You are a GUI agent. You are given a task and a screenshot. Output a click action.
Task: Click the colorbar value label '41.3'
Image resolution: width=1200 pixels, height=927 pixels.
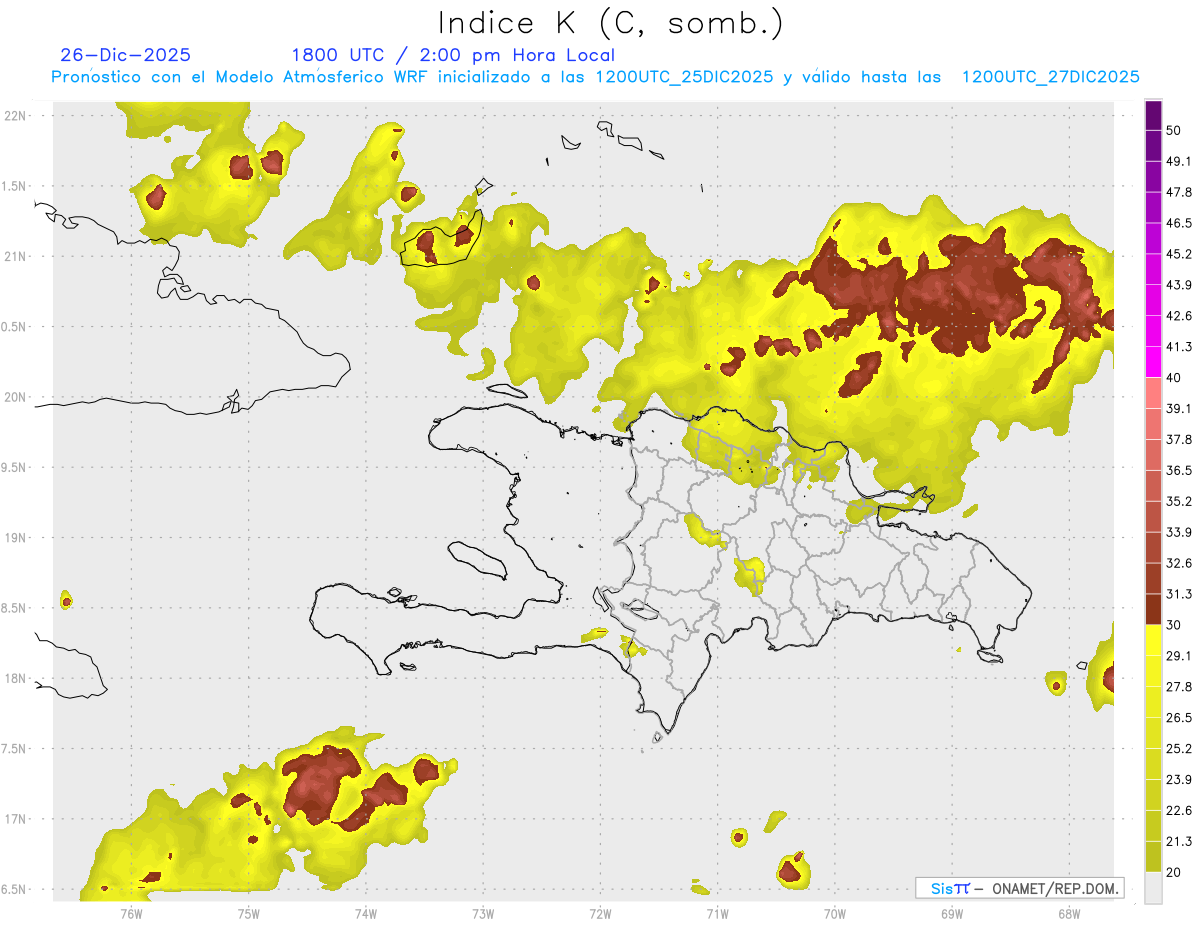tap(1178, 347)
